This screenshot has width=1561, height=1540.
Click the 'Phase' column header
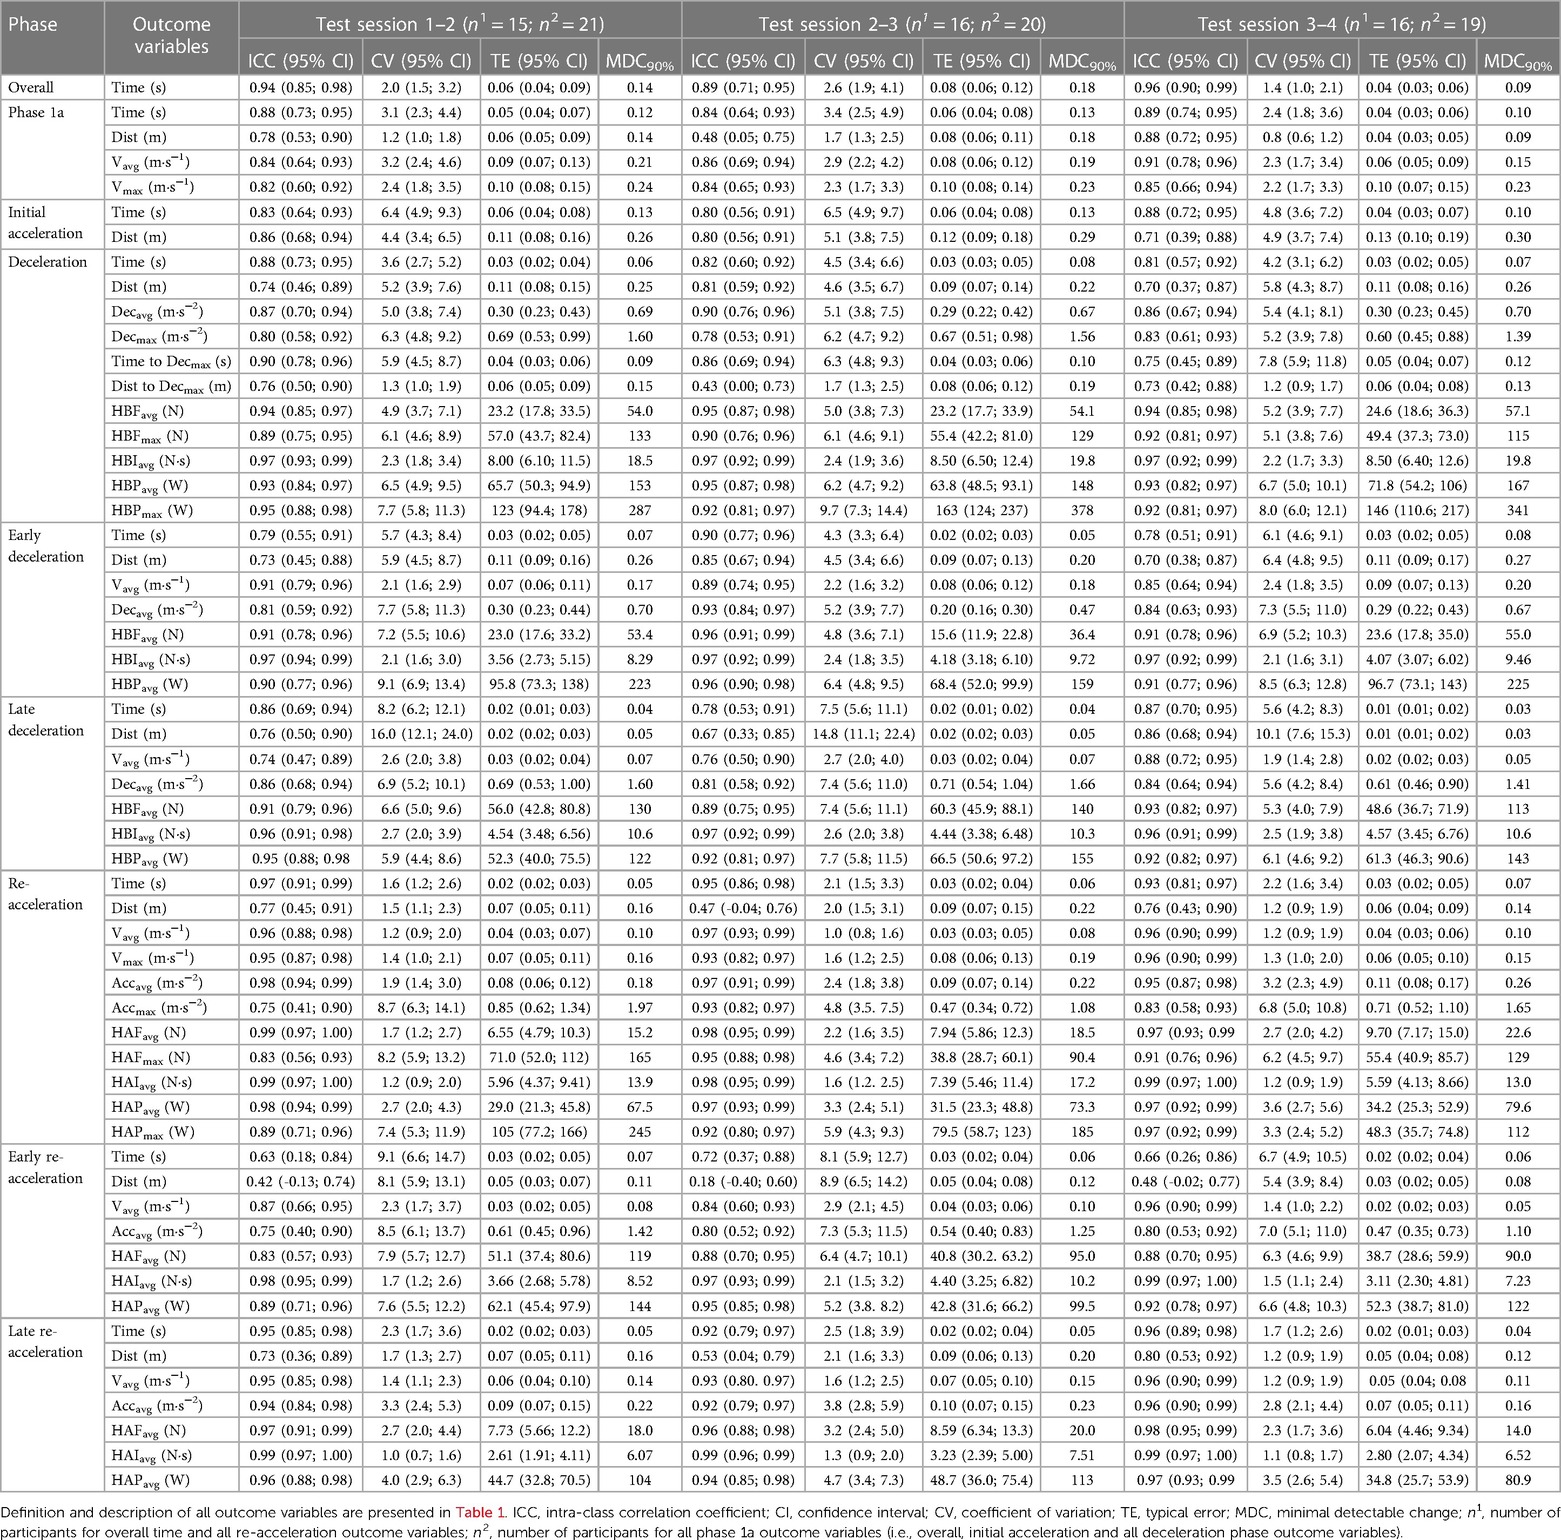tap(33, 24)
